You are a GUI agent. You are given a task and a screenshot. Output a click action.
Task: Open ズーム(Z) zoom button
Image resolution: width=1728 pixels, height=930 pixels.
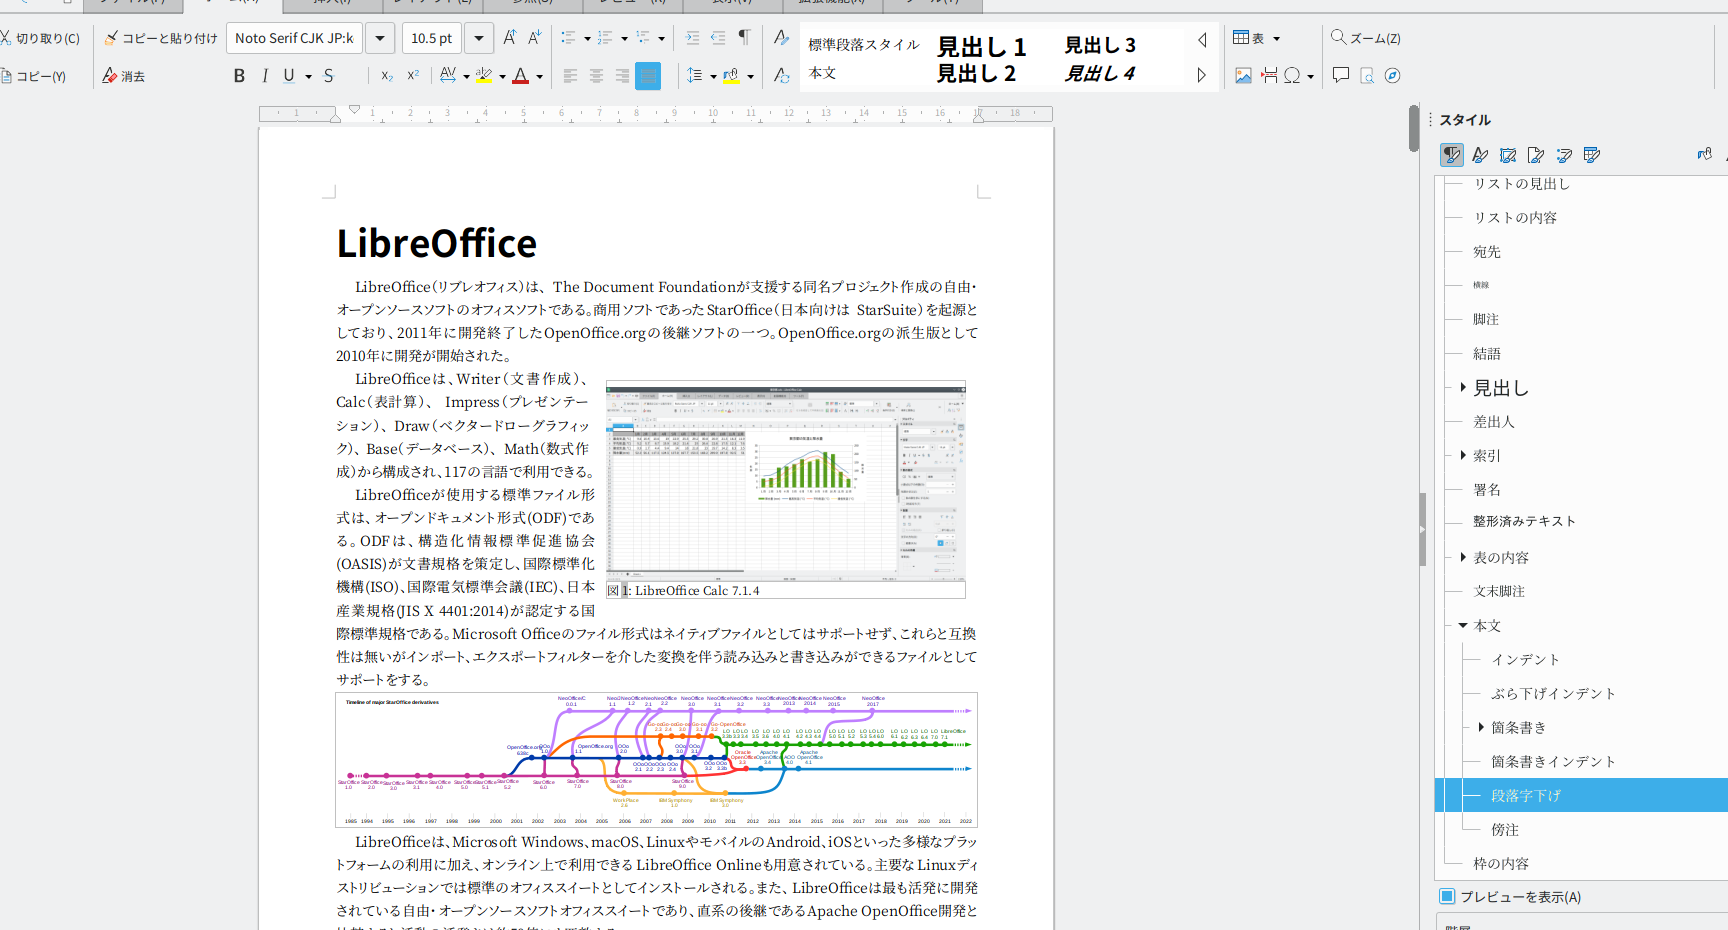(1365, 38)
